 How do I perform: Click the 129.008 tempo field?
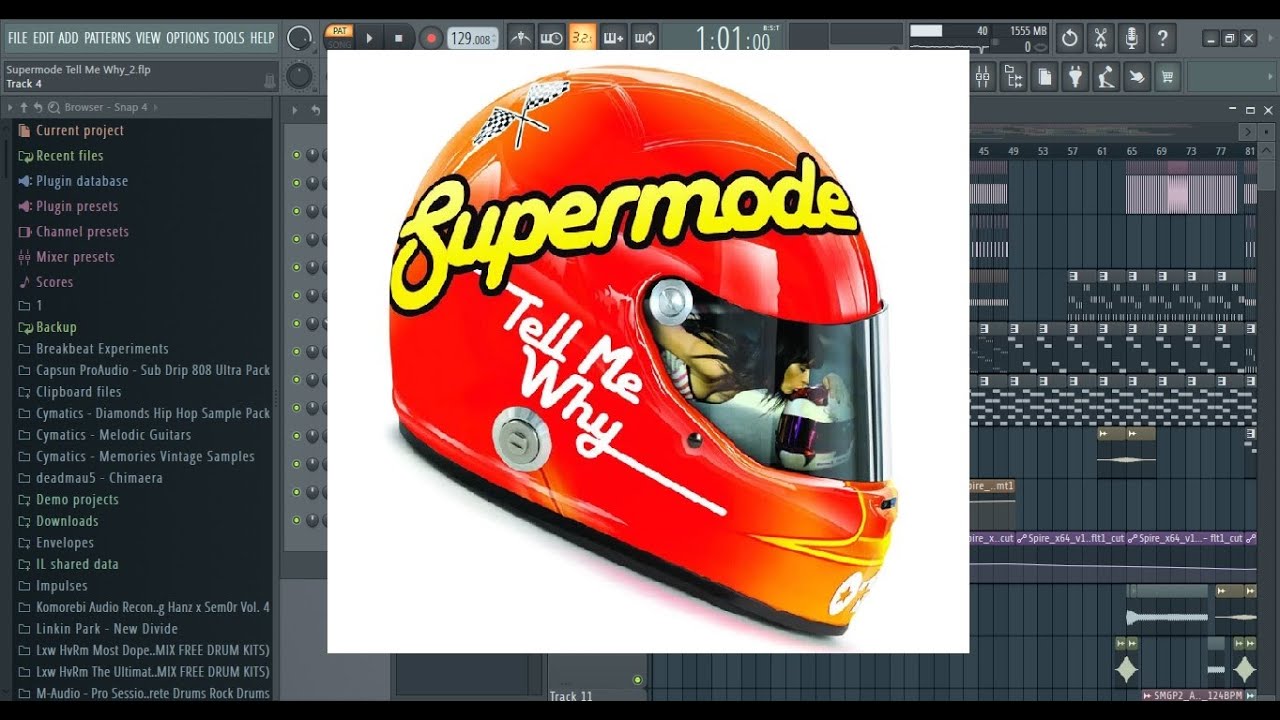pos(473,39)
